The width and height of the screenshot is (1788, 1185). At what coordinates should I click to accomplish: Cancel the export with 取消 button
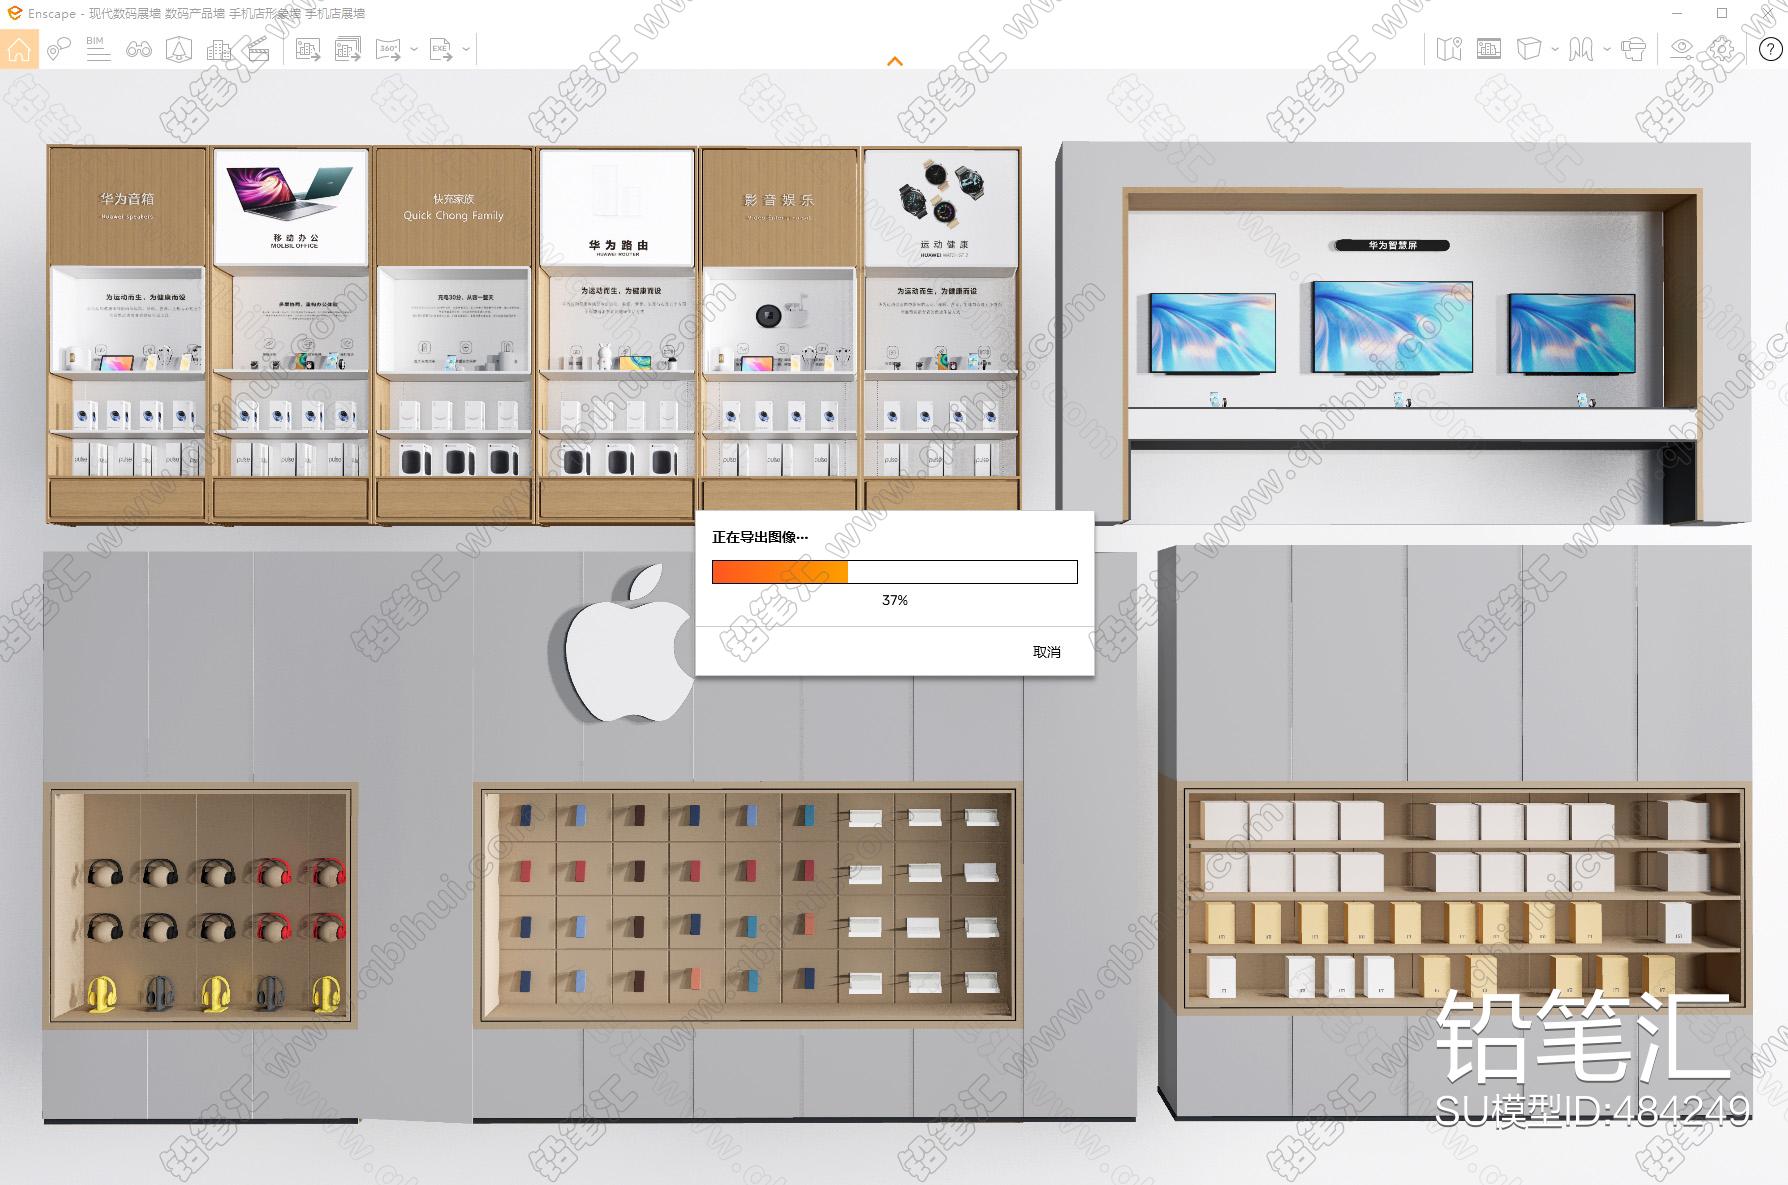[x=1046, y=652]
